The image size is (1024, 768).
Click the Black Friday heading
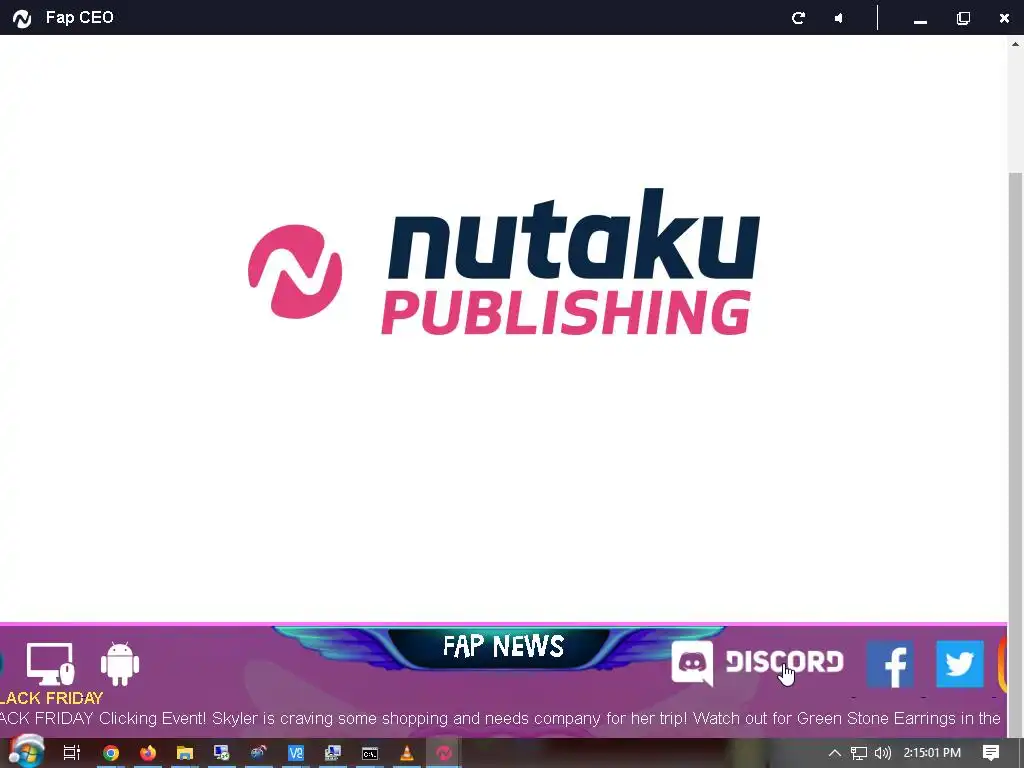51,697
